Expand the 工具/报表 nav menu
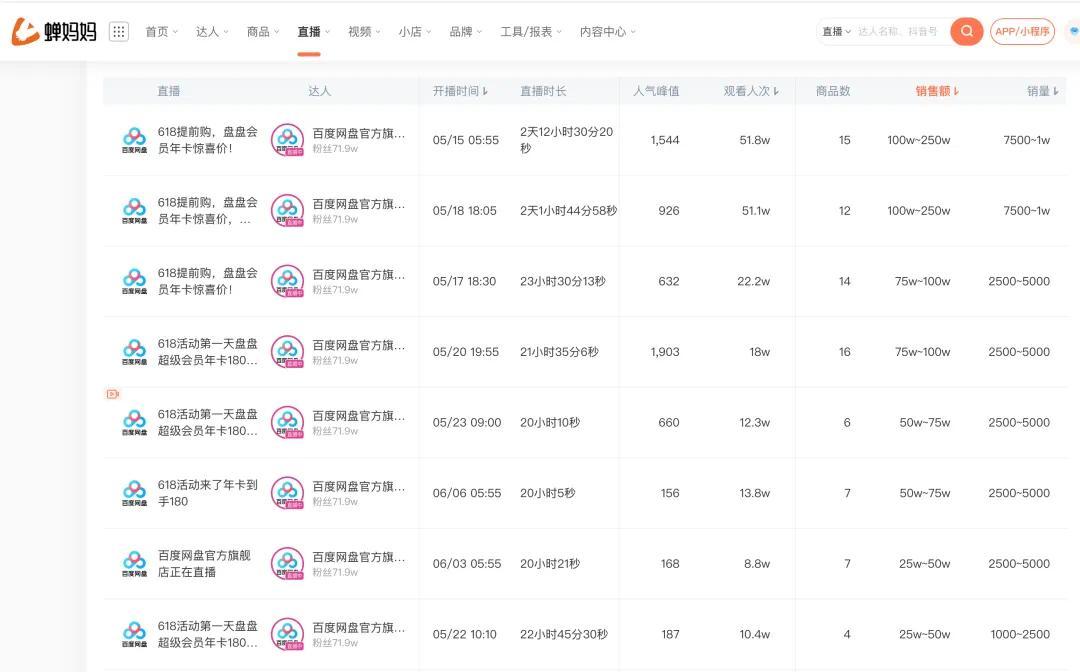Image resolution: width=1080 pixels, height=672 pixels. coord(531,32)
